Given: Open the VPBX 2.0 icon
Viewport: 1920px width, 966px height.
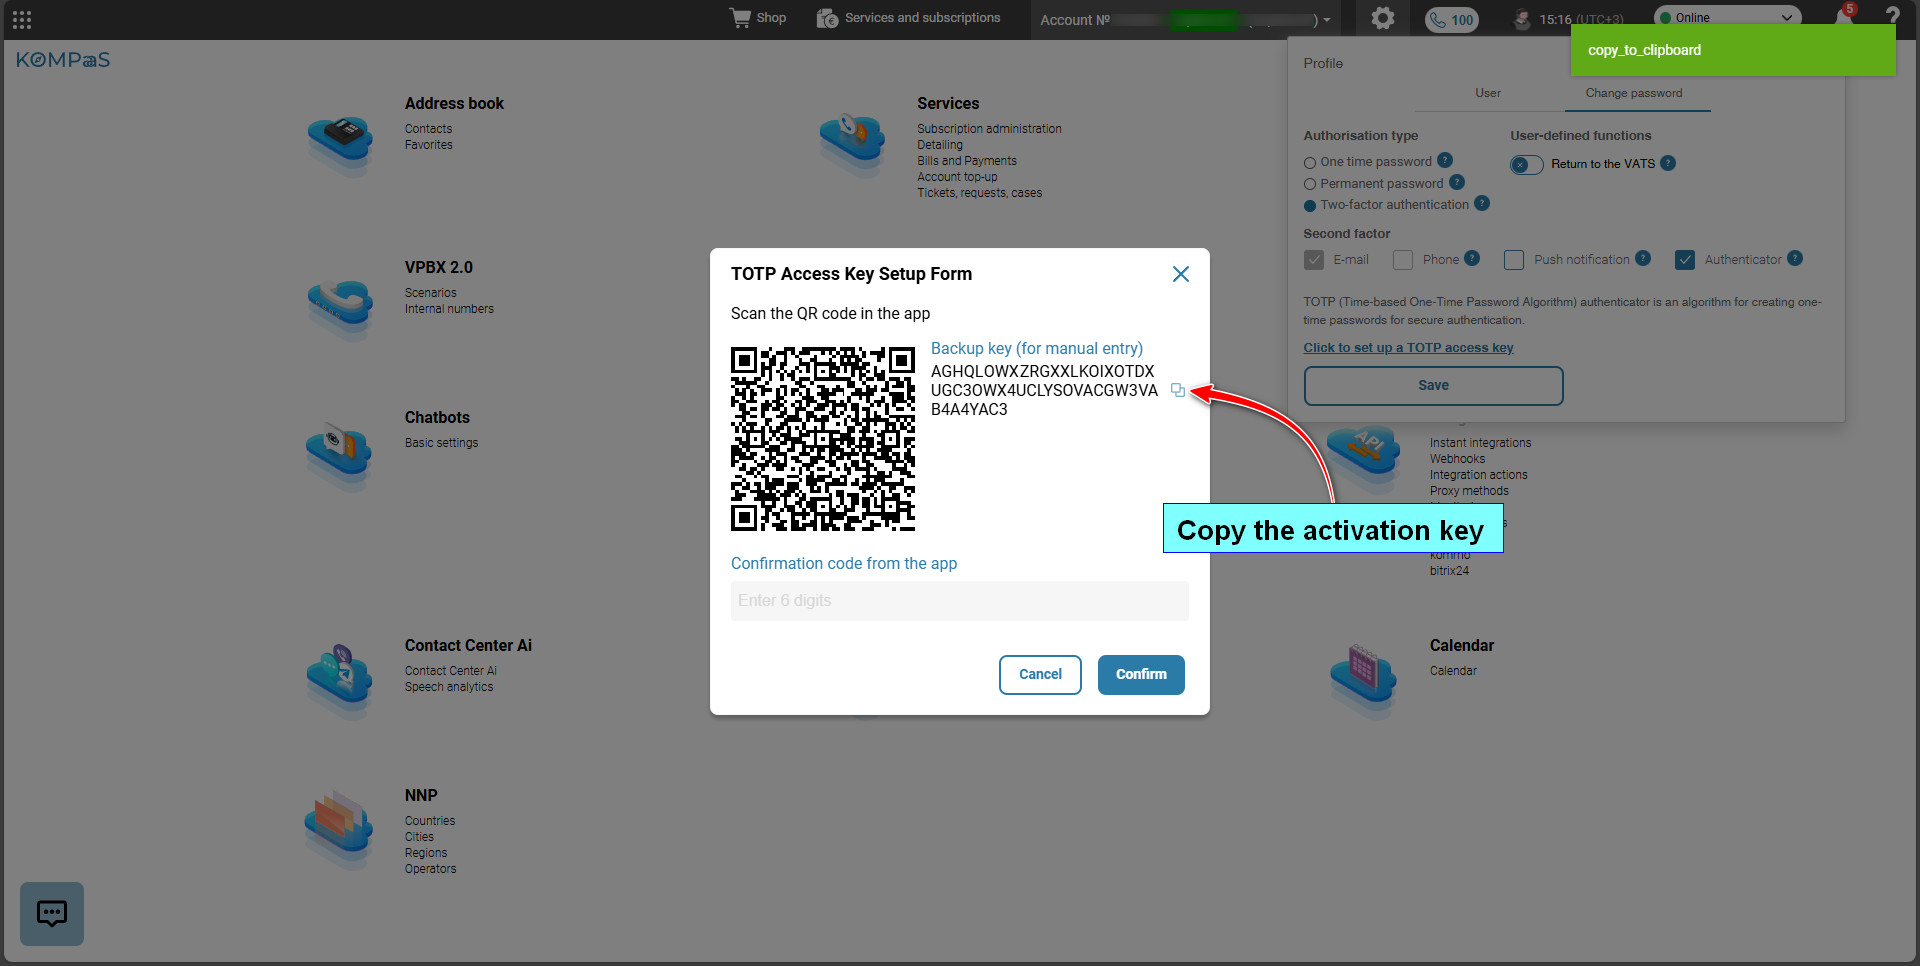Looking at the screenshot, I should [x=340, y=308].
